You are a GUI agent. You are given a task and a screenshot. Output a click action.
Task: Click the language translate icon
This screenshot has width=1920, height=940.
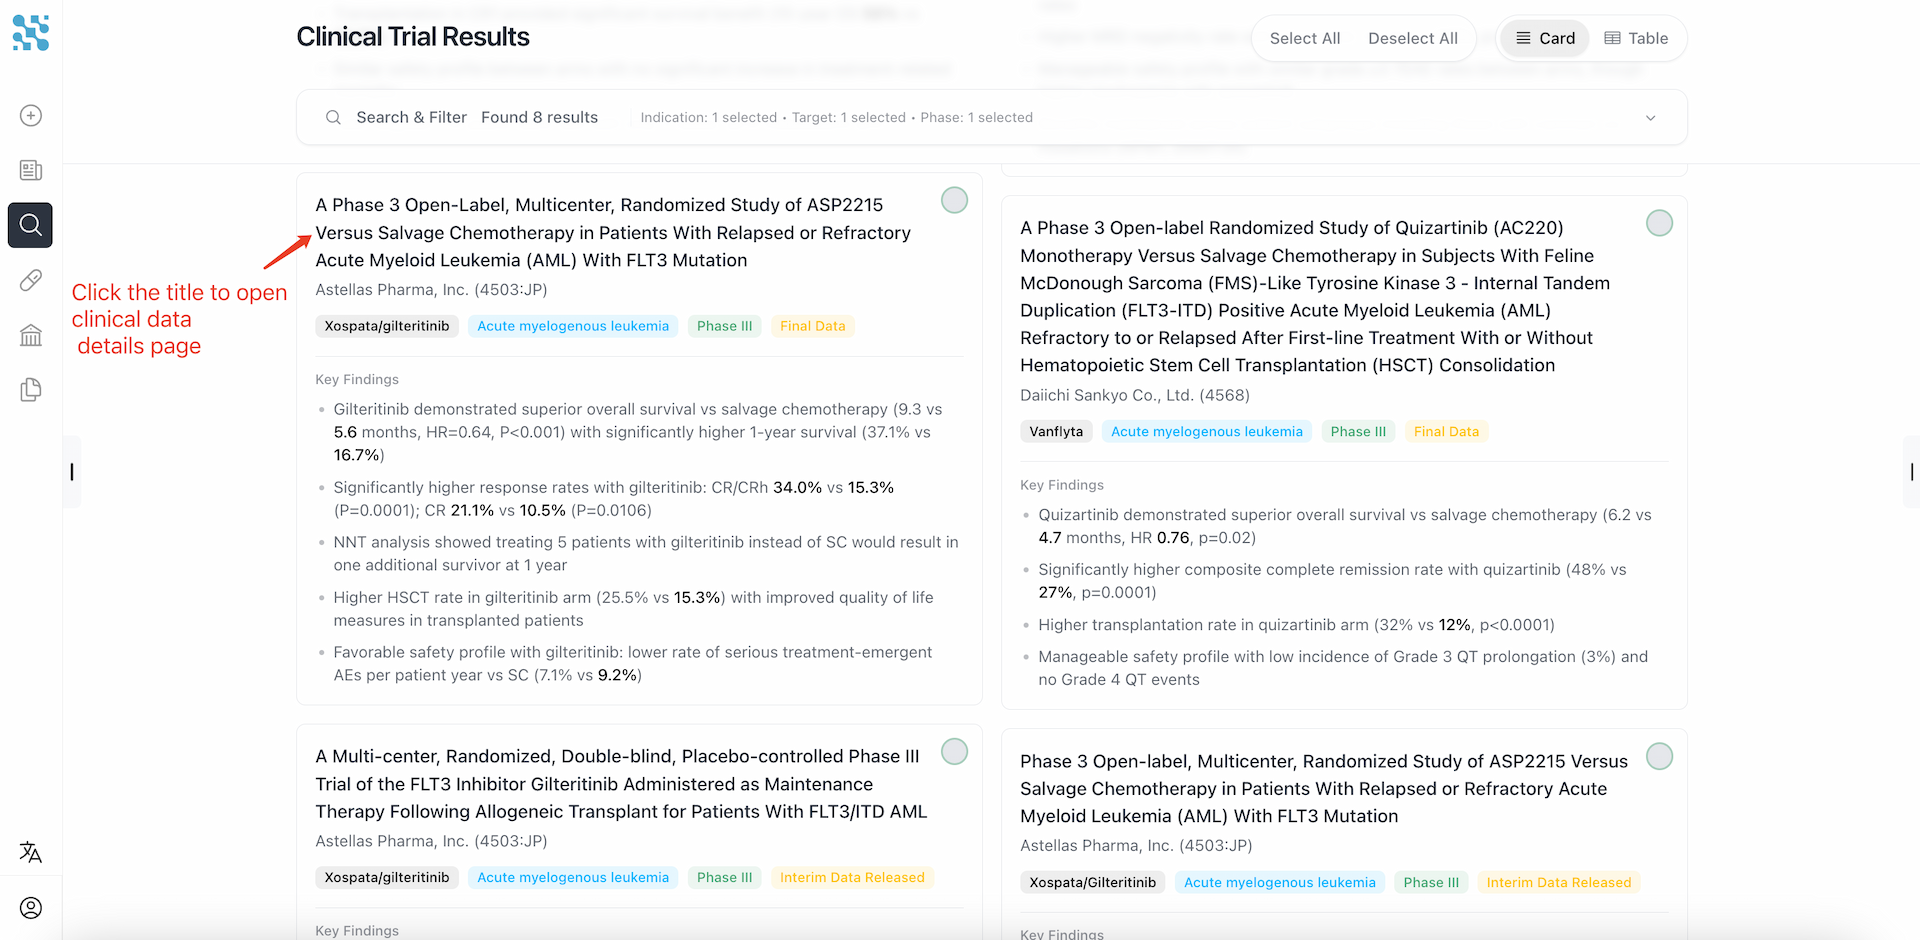point(31,852)
